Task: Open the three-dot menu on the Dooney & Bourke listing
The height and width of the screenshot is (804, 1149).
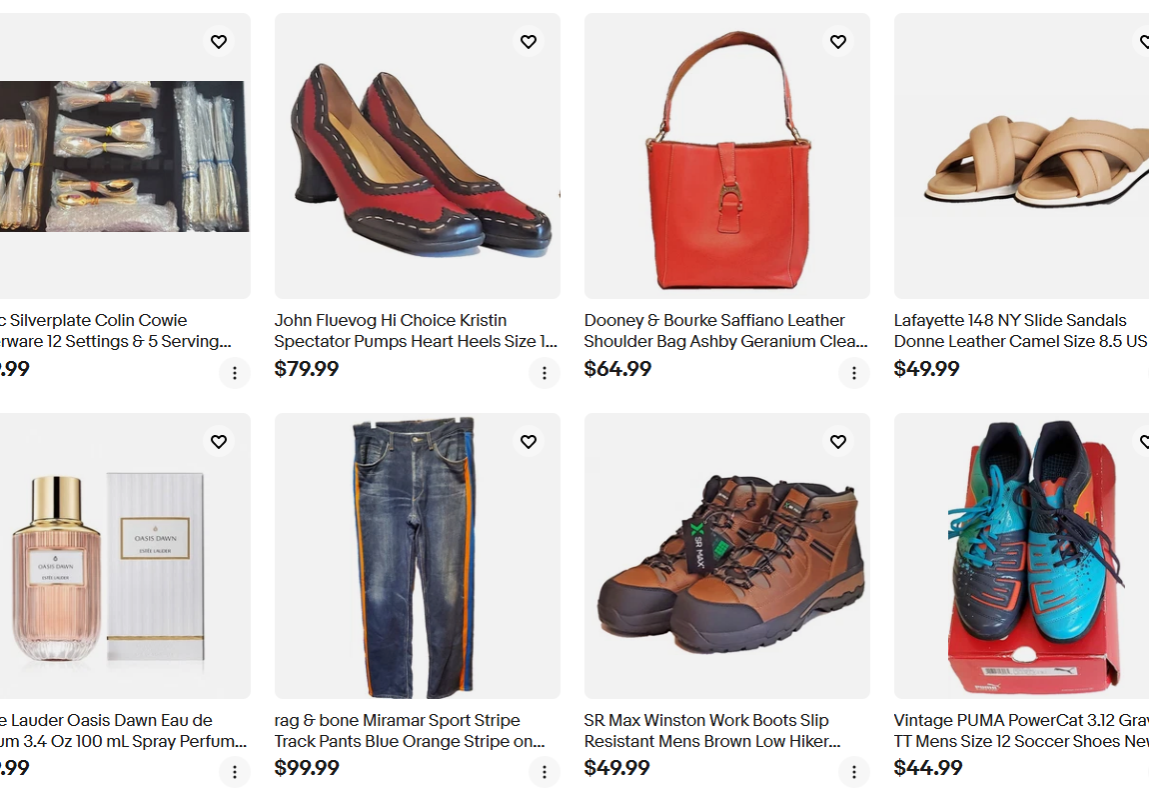Action: pos(855,372)
